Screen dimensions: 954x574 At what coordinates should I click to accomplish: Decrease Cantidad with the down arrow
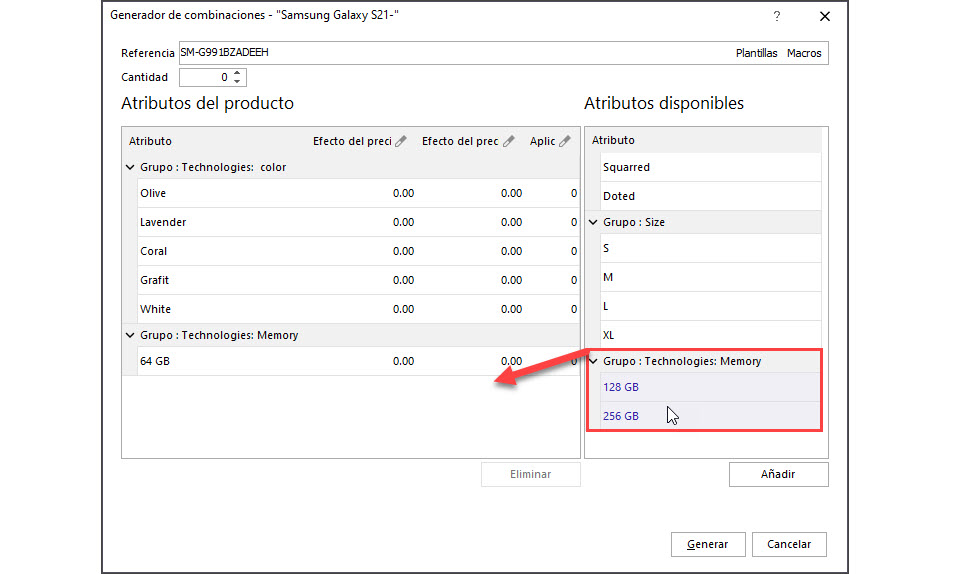[237, 81]
